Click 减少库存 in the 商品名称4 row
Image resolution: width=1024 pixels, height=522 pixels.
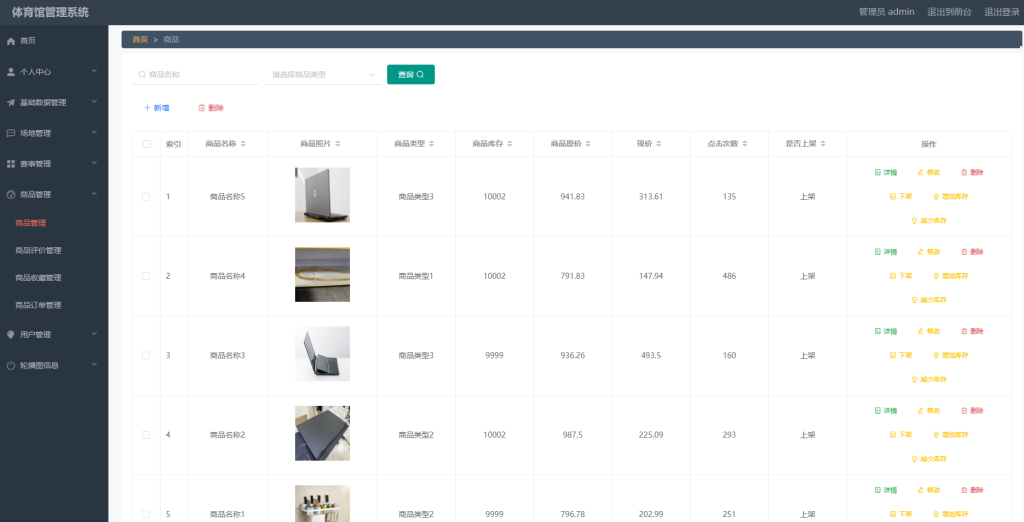pyautogui.click(x=929, y=301)
